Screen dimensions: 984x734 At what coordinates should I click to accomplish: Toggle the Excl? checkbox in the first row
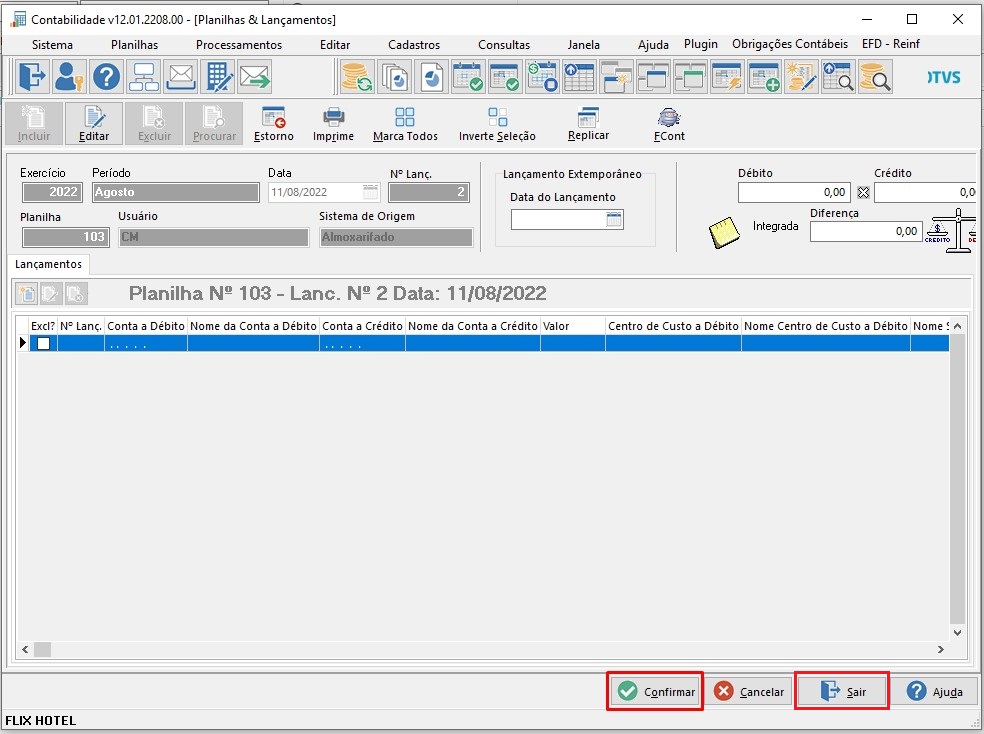tap(43, 343)
